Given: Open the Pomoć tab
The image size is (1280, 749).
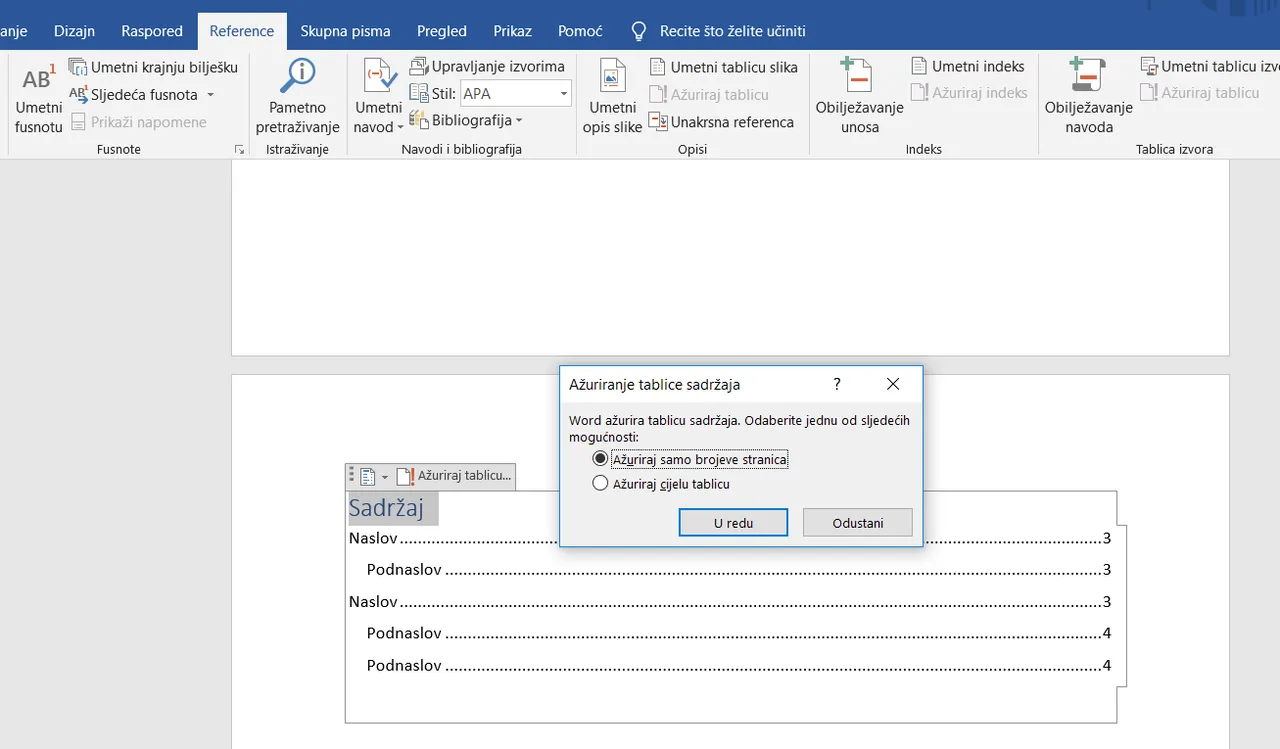Looking at the screenshot, I should click(580, 31).
